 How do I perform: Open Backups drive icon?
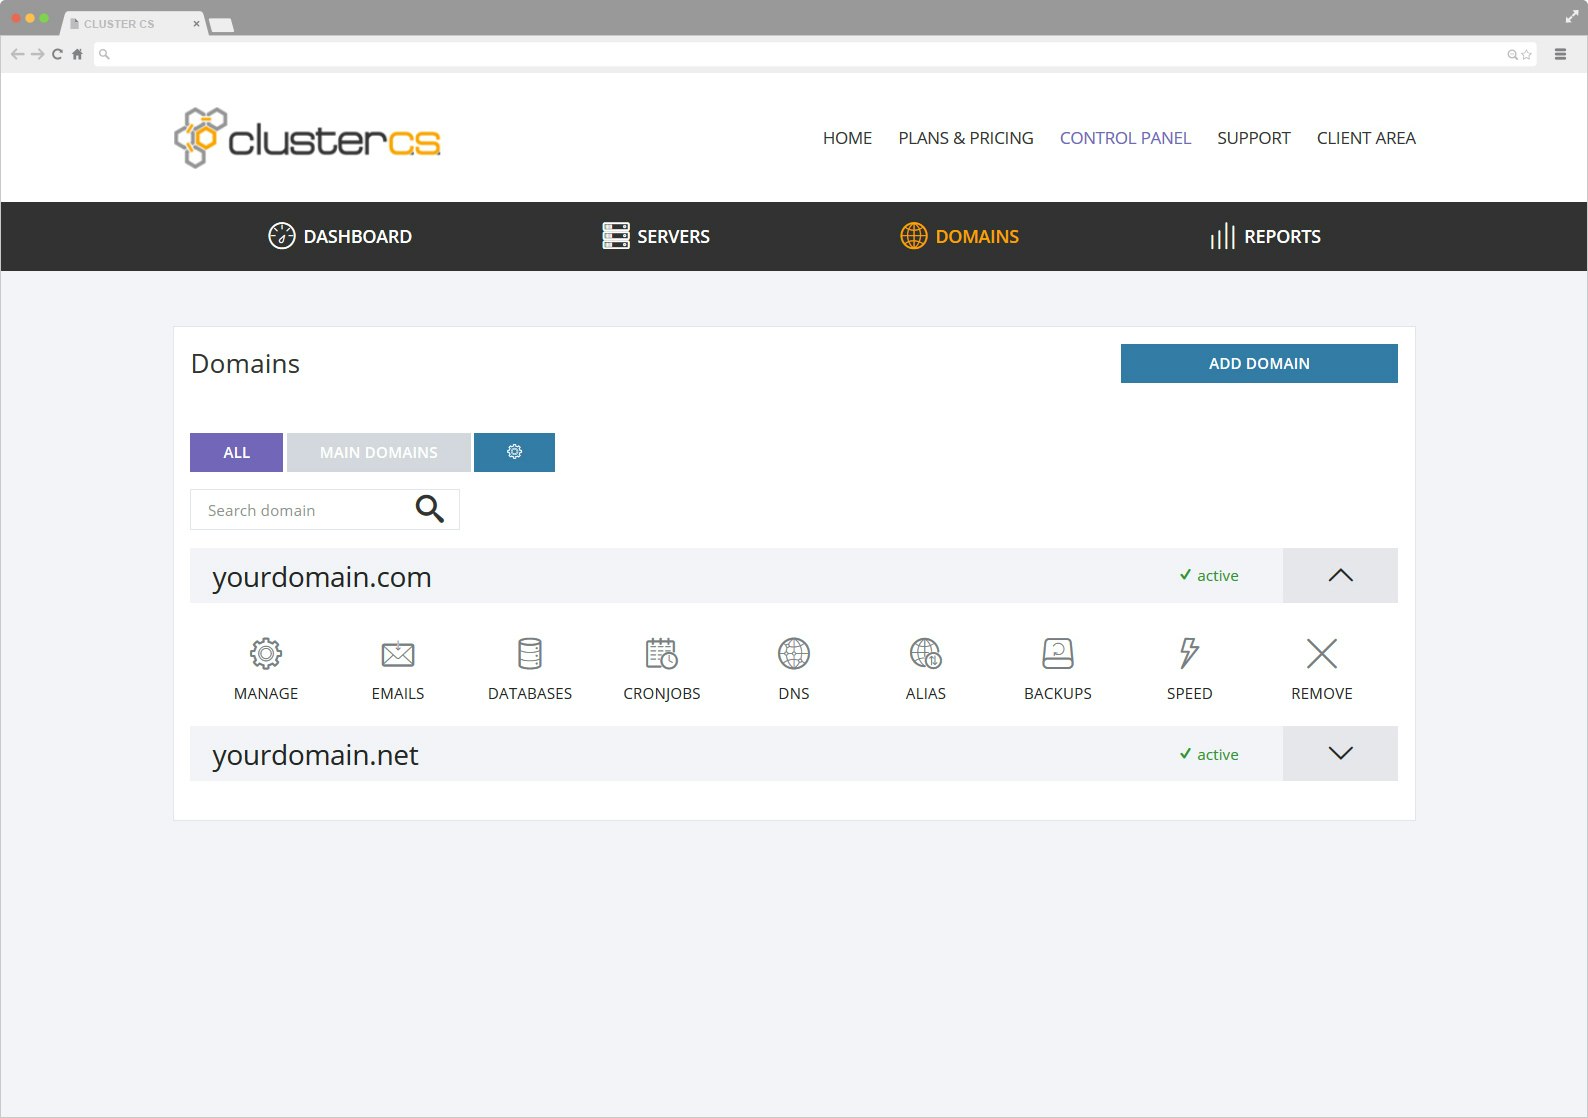click(x=1058, y=654)
